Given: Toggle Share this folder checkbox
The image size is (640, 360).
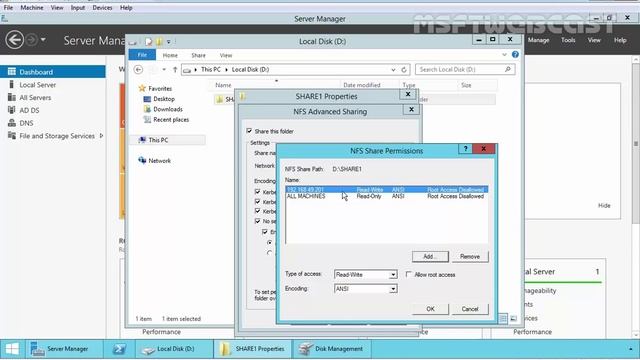Looking at the screenshot, I should (249, 131).
